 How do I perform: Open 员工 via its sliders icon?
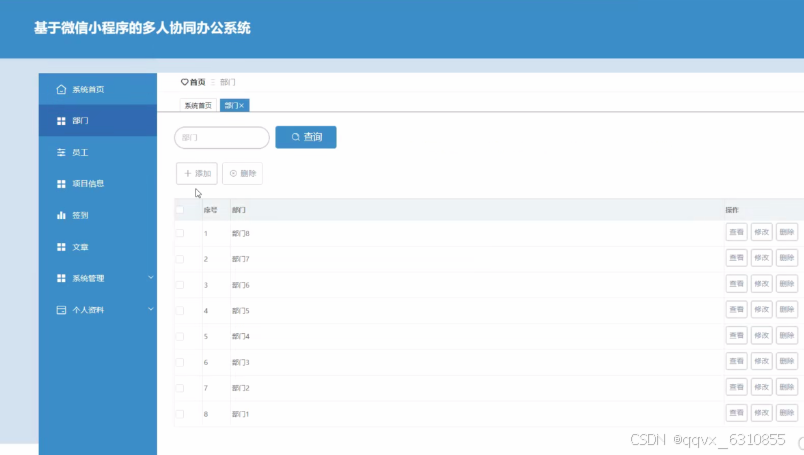coord(61,152)
